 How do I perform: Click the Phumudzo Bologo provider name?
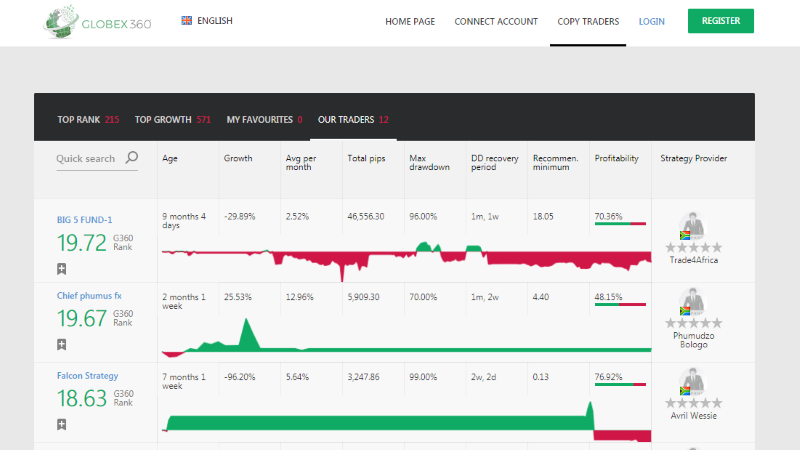pyautogui.click(x=693, y=340)
